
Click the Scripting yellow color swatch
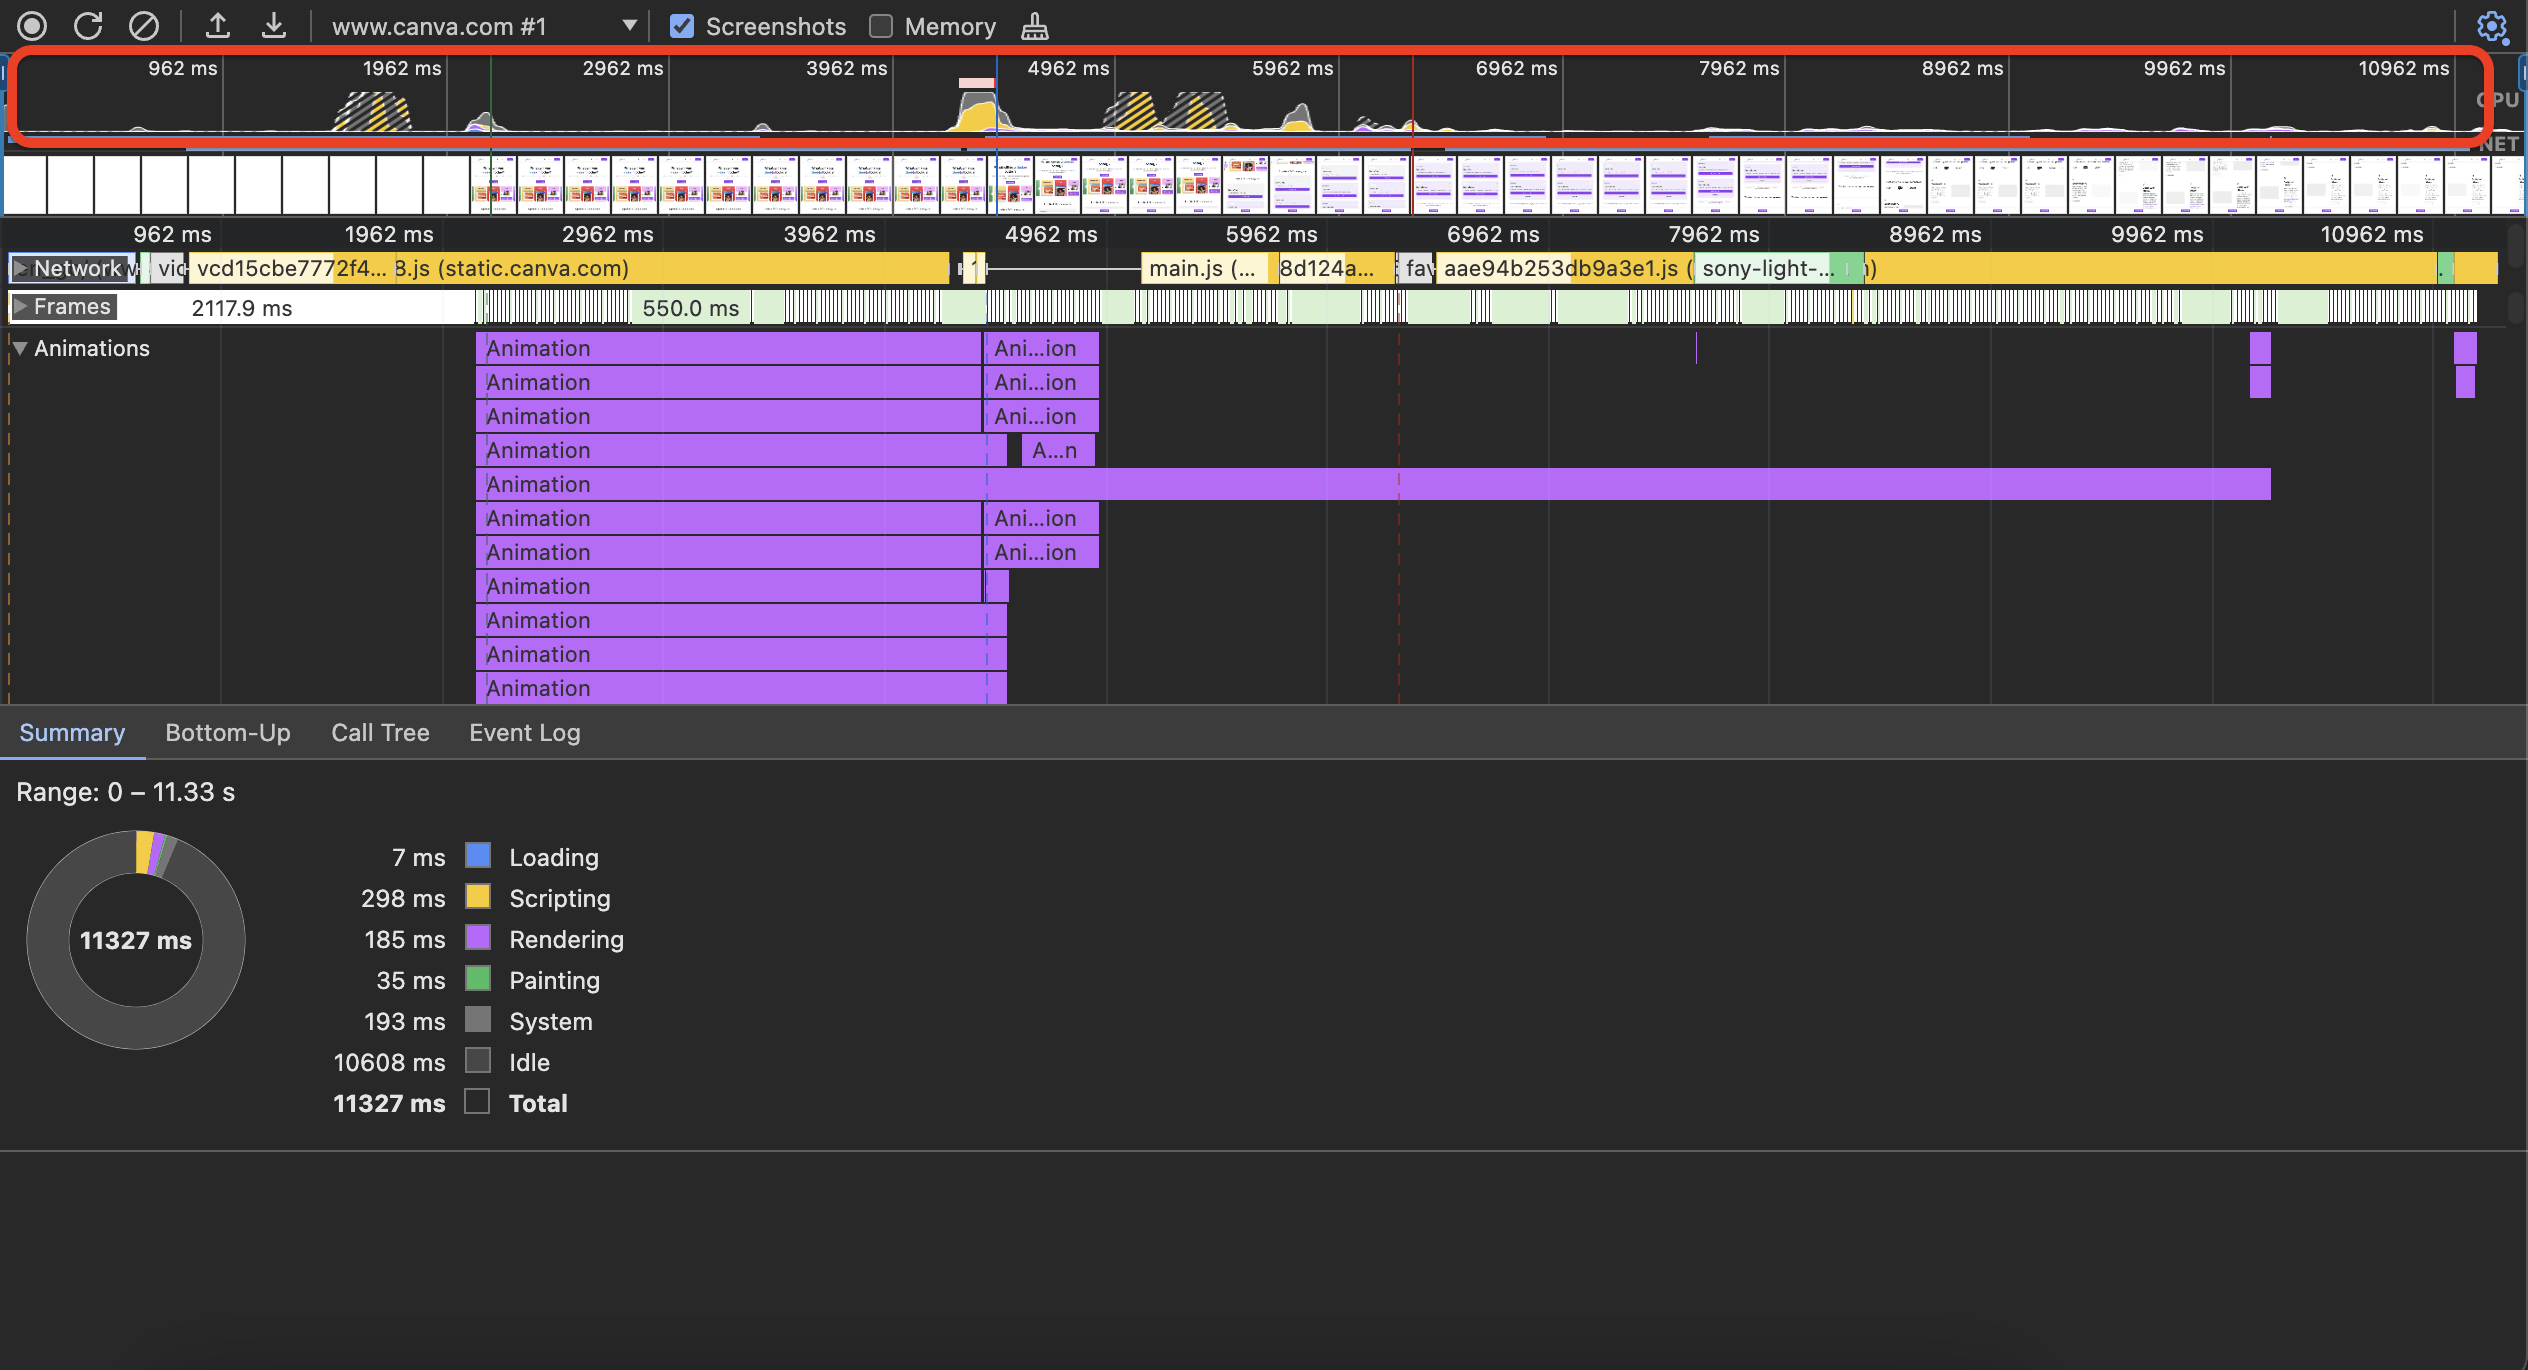(478, 897)
